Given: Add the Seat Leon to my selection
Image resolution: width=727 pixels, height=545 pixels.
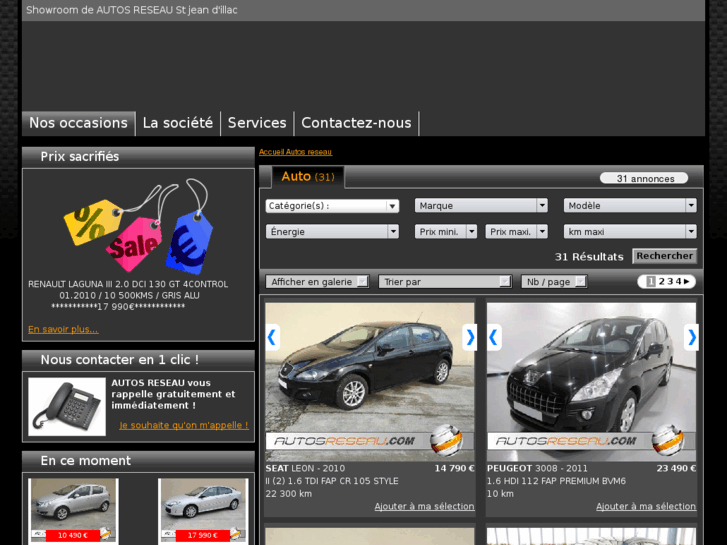Looking at the screenshot, I should [x=424, y=507].
